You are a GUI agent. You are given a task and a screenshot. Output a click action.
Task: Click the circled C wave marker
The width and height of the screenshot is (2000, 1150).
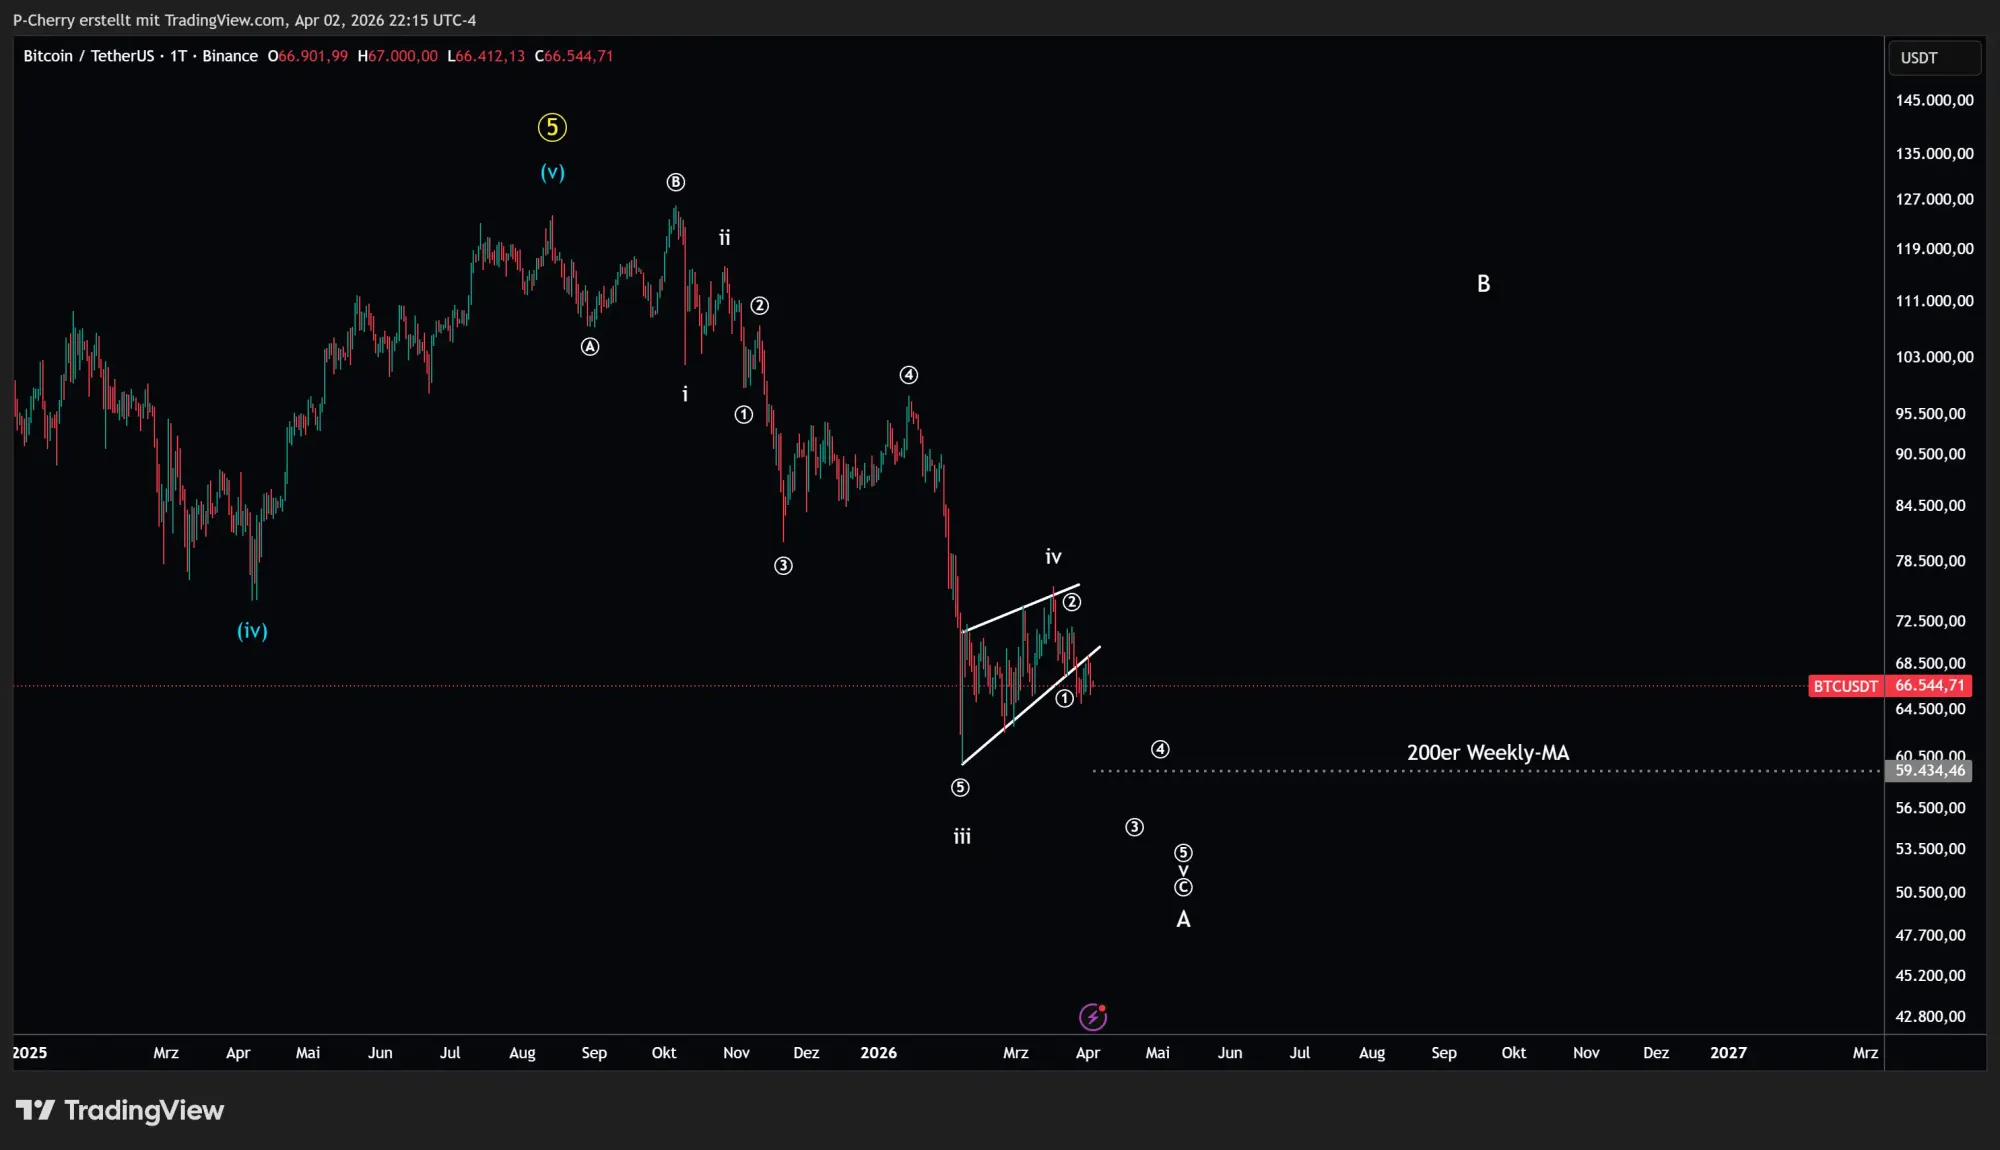pos(1184,886)
